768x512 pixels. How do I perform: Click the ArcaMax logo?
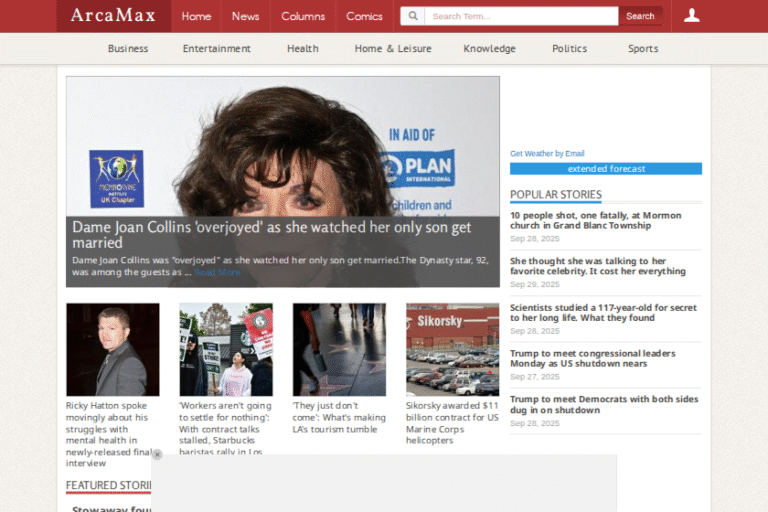point(113,16)
